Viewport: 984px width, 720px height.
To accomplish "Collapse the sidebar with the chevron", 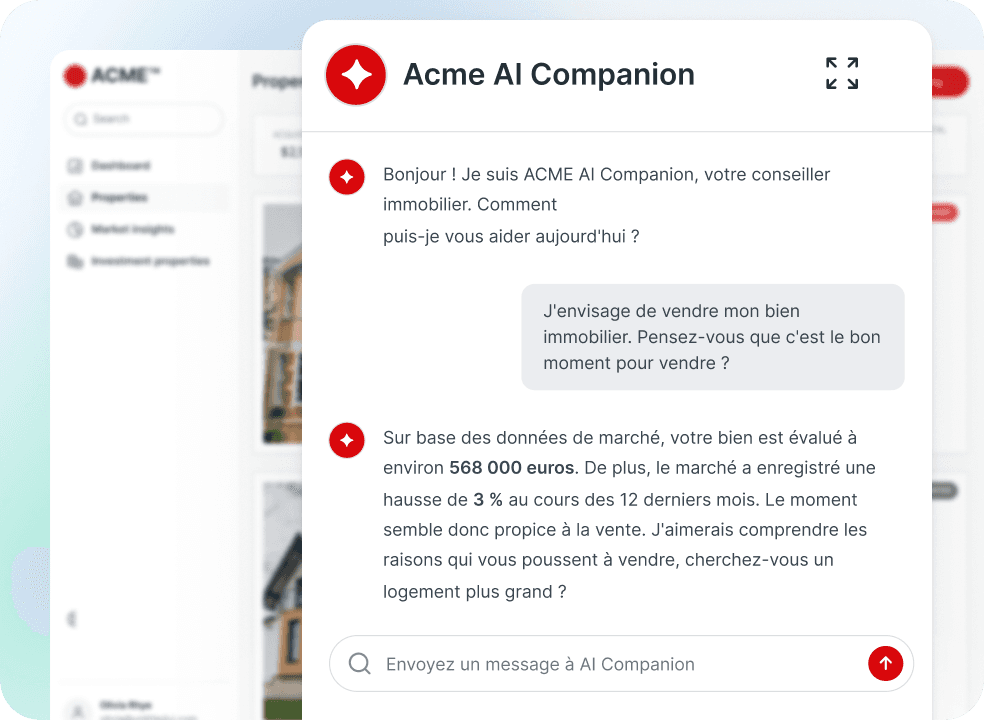I will tap(72, 619).
